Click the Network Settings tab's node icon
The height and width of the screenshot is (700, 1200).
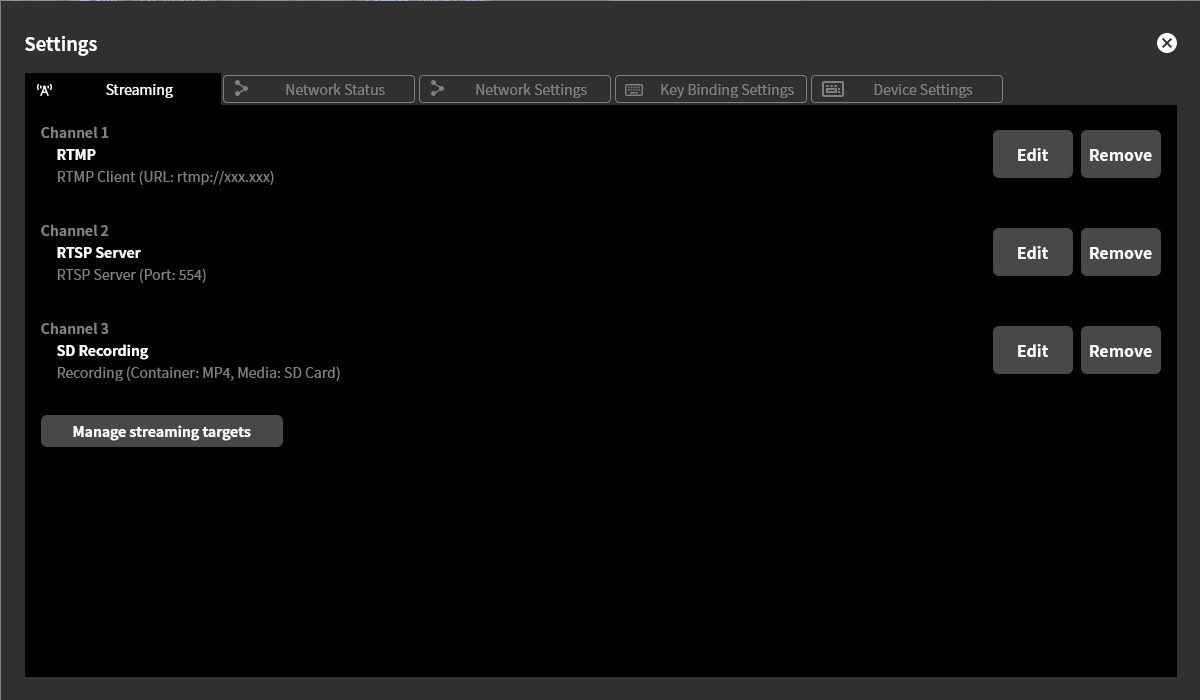point(437,89)
